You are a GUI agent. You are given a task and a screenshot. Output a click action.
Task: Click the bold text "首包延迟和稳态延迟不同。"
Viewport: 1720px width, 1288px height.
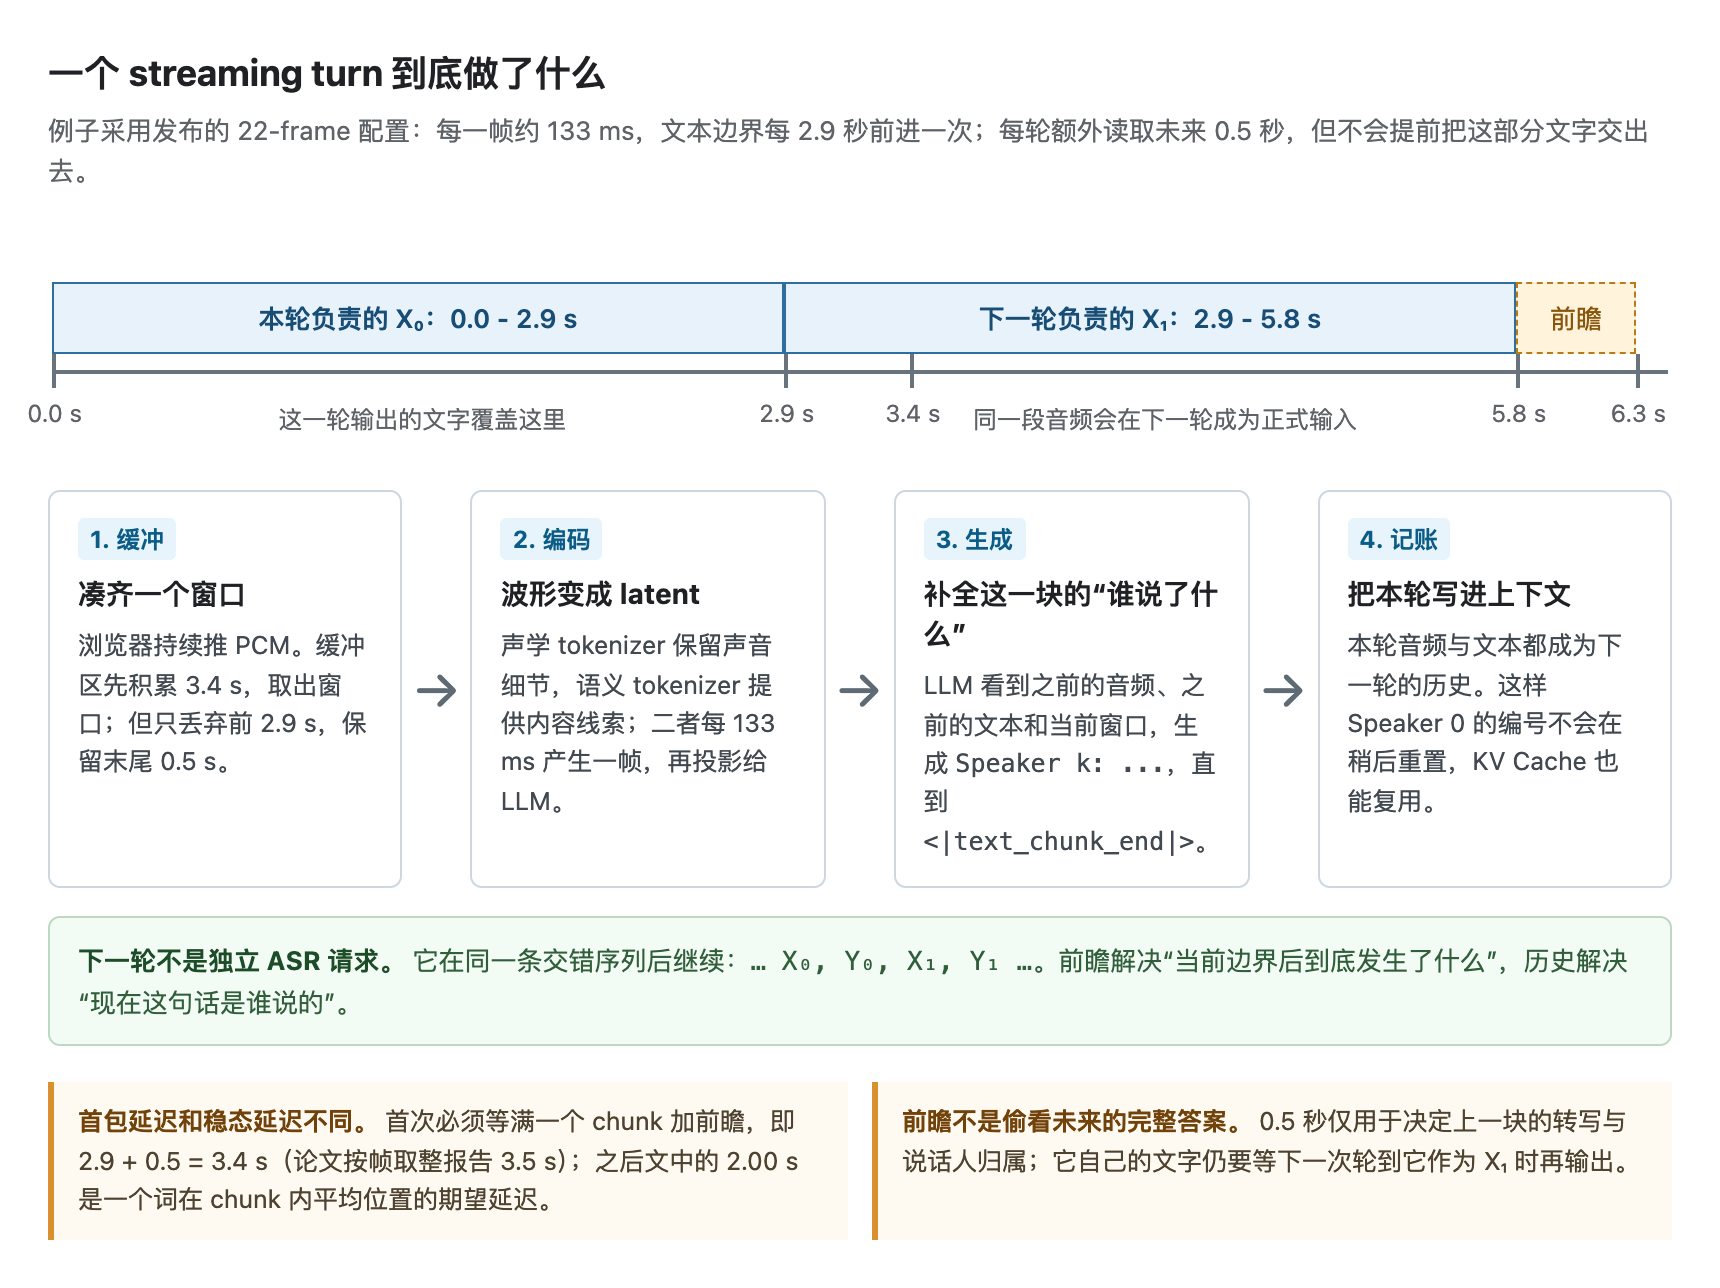click(225, 1121)
